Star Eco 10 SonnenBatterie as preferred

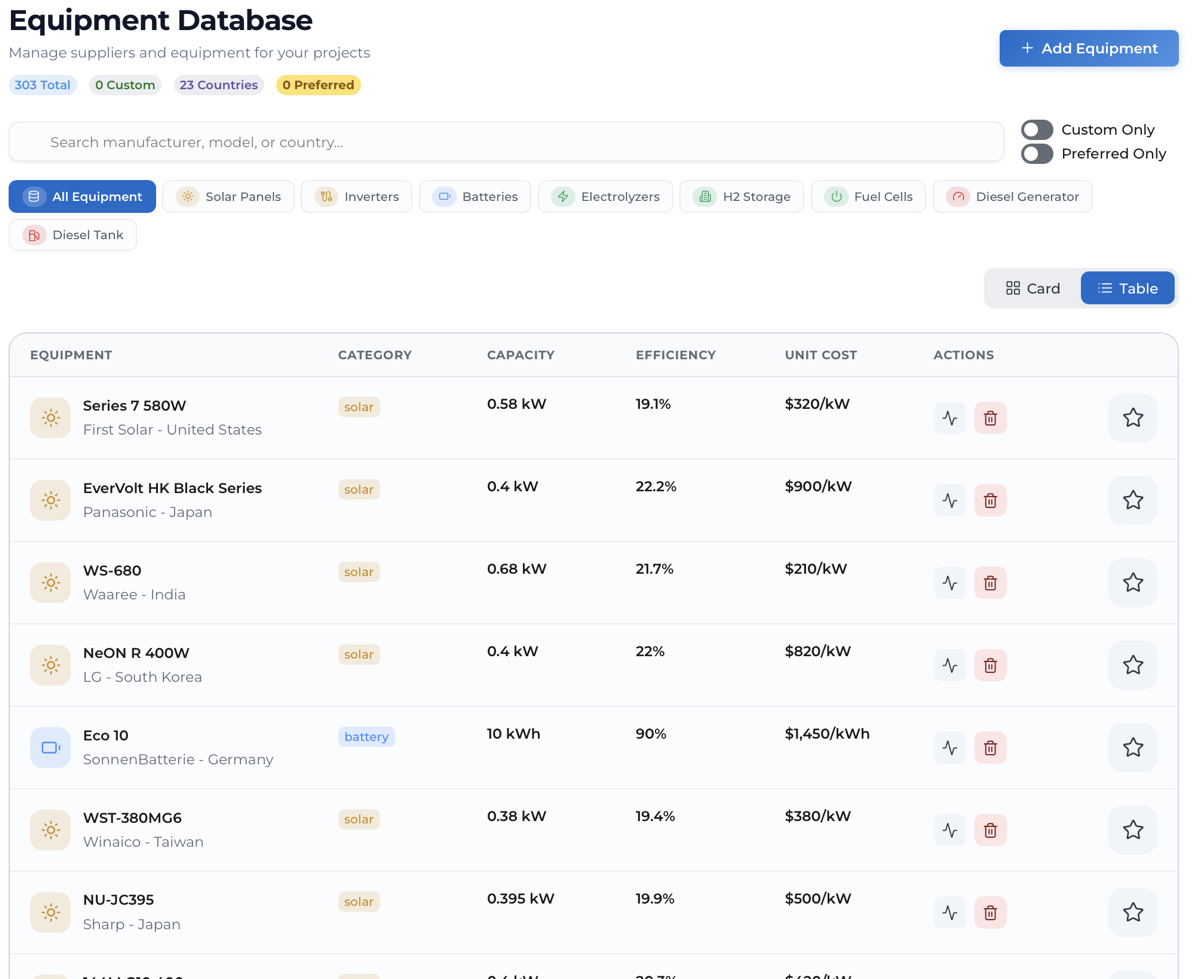[1133, 748]
